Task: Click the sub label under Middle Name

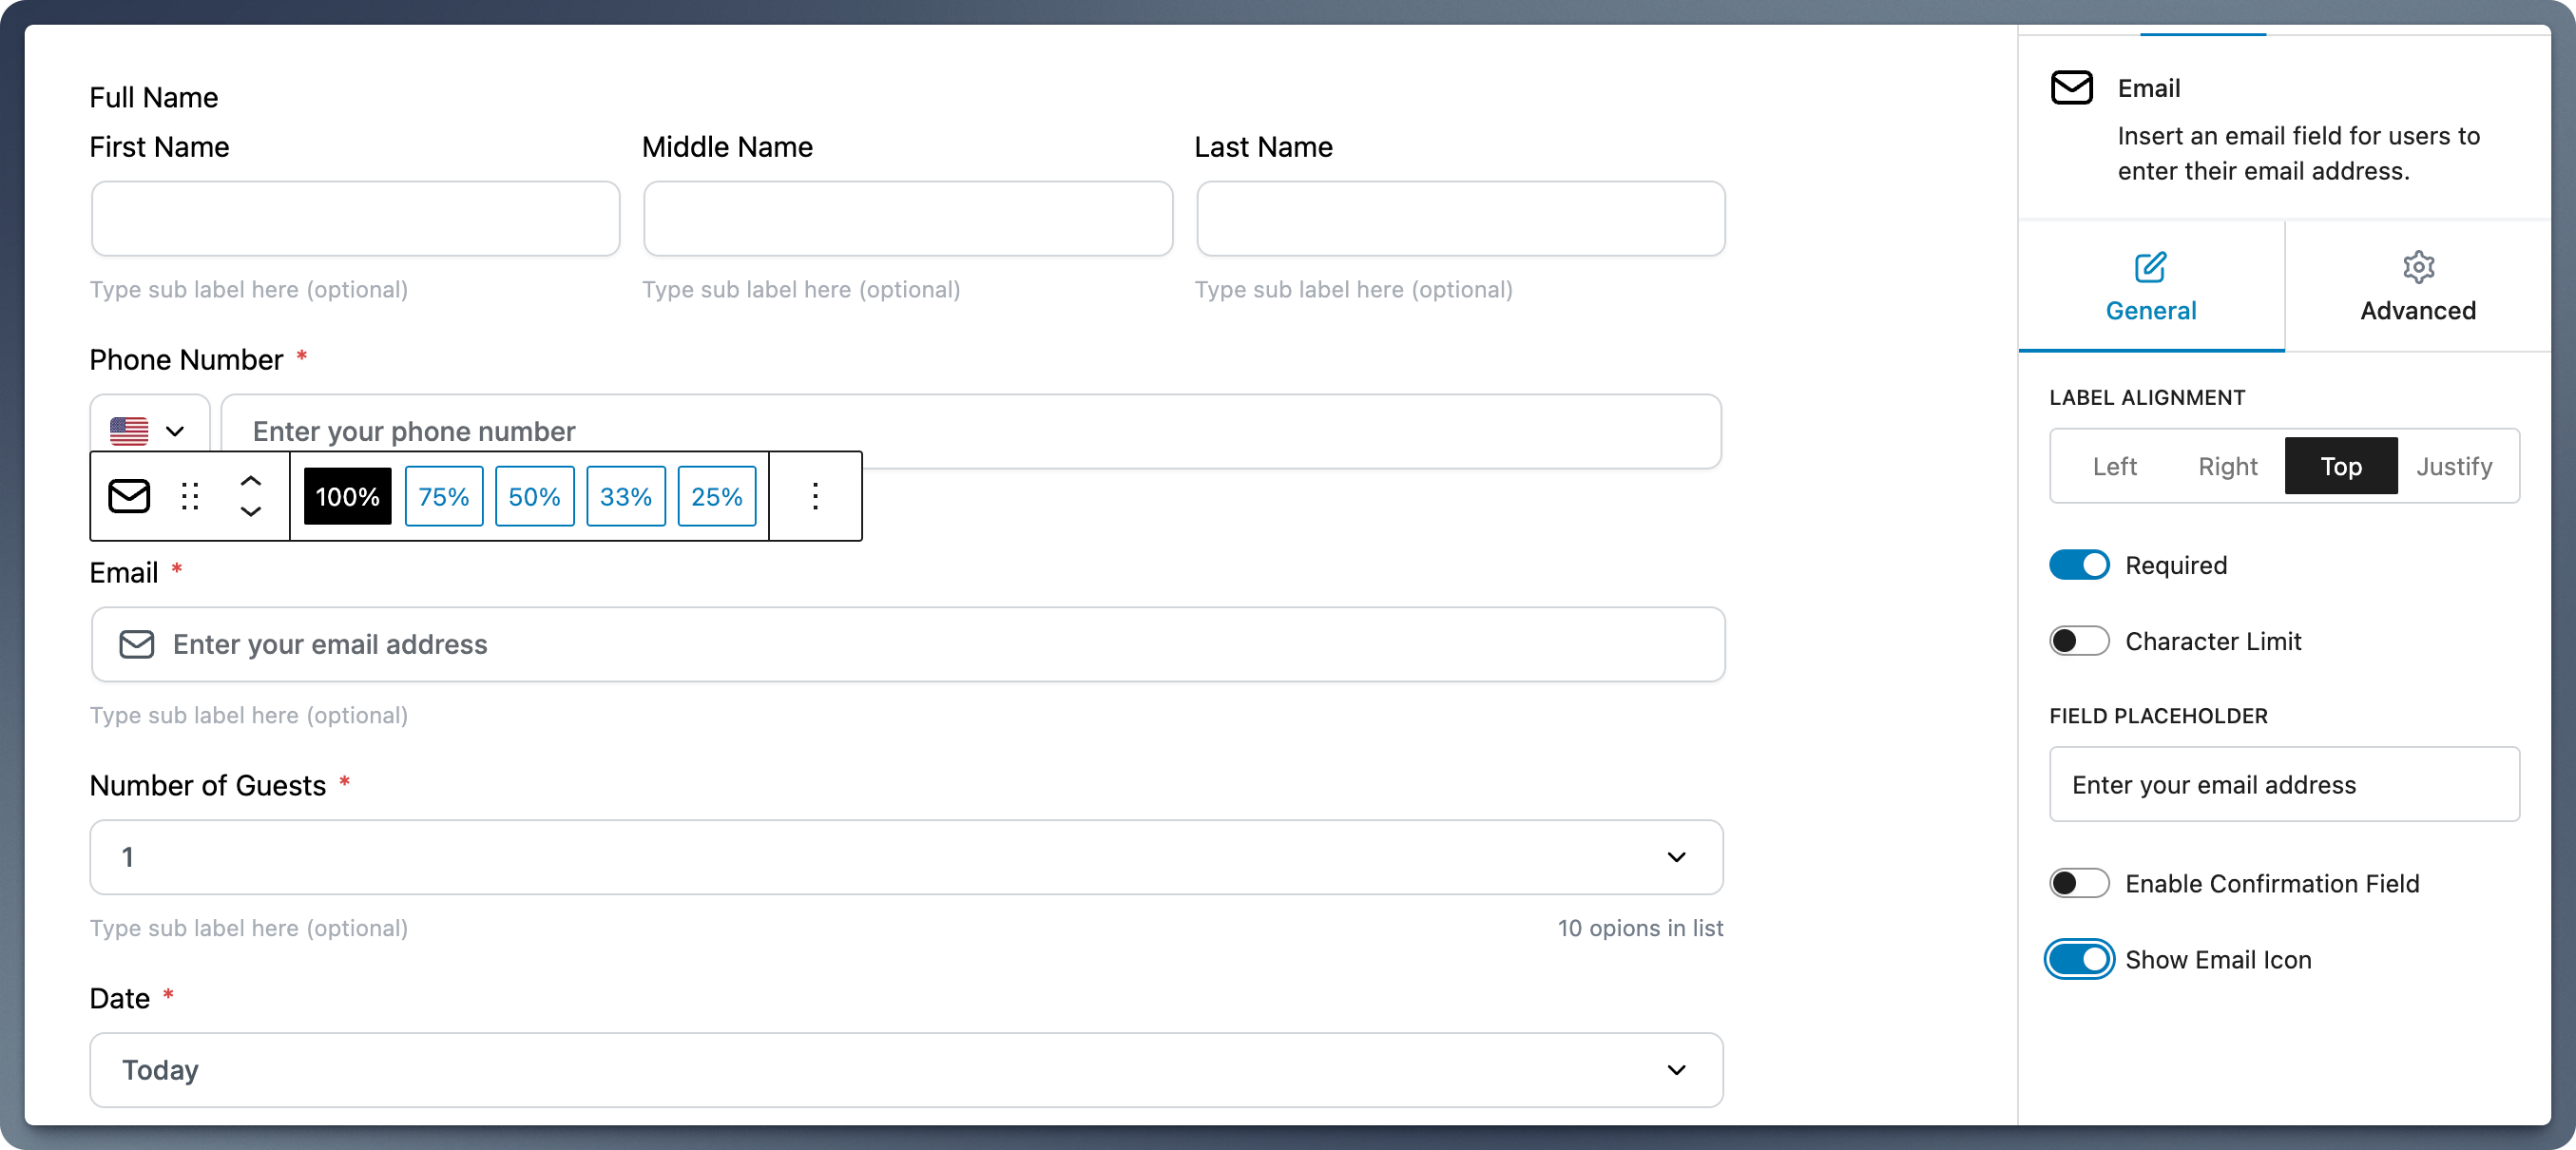Action: [x=801, y=289]
